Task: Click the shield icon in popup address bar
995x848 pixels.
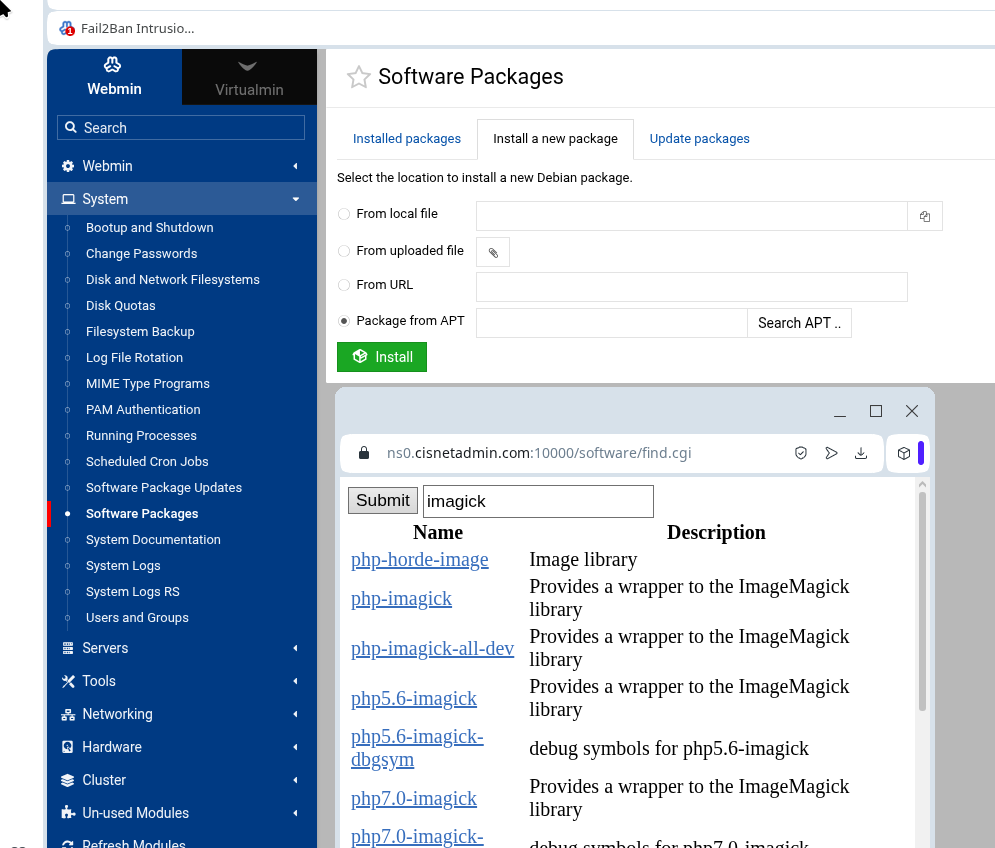Action: [801, 453]
